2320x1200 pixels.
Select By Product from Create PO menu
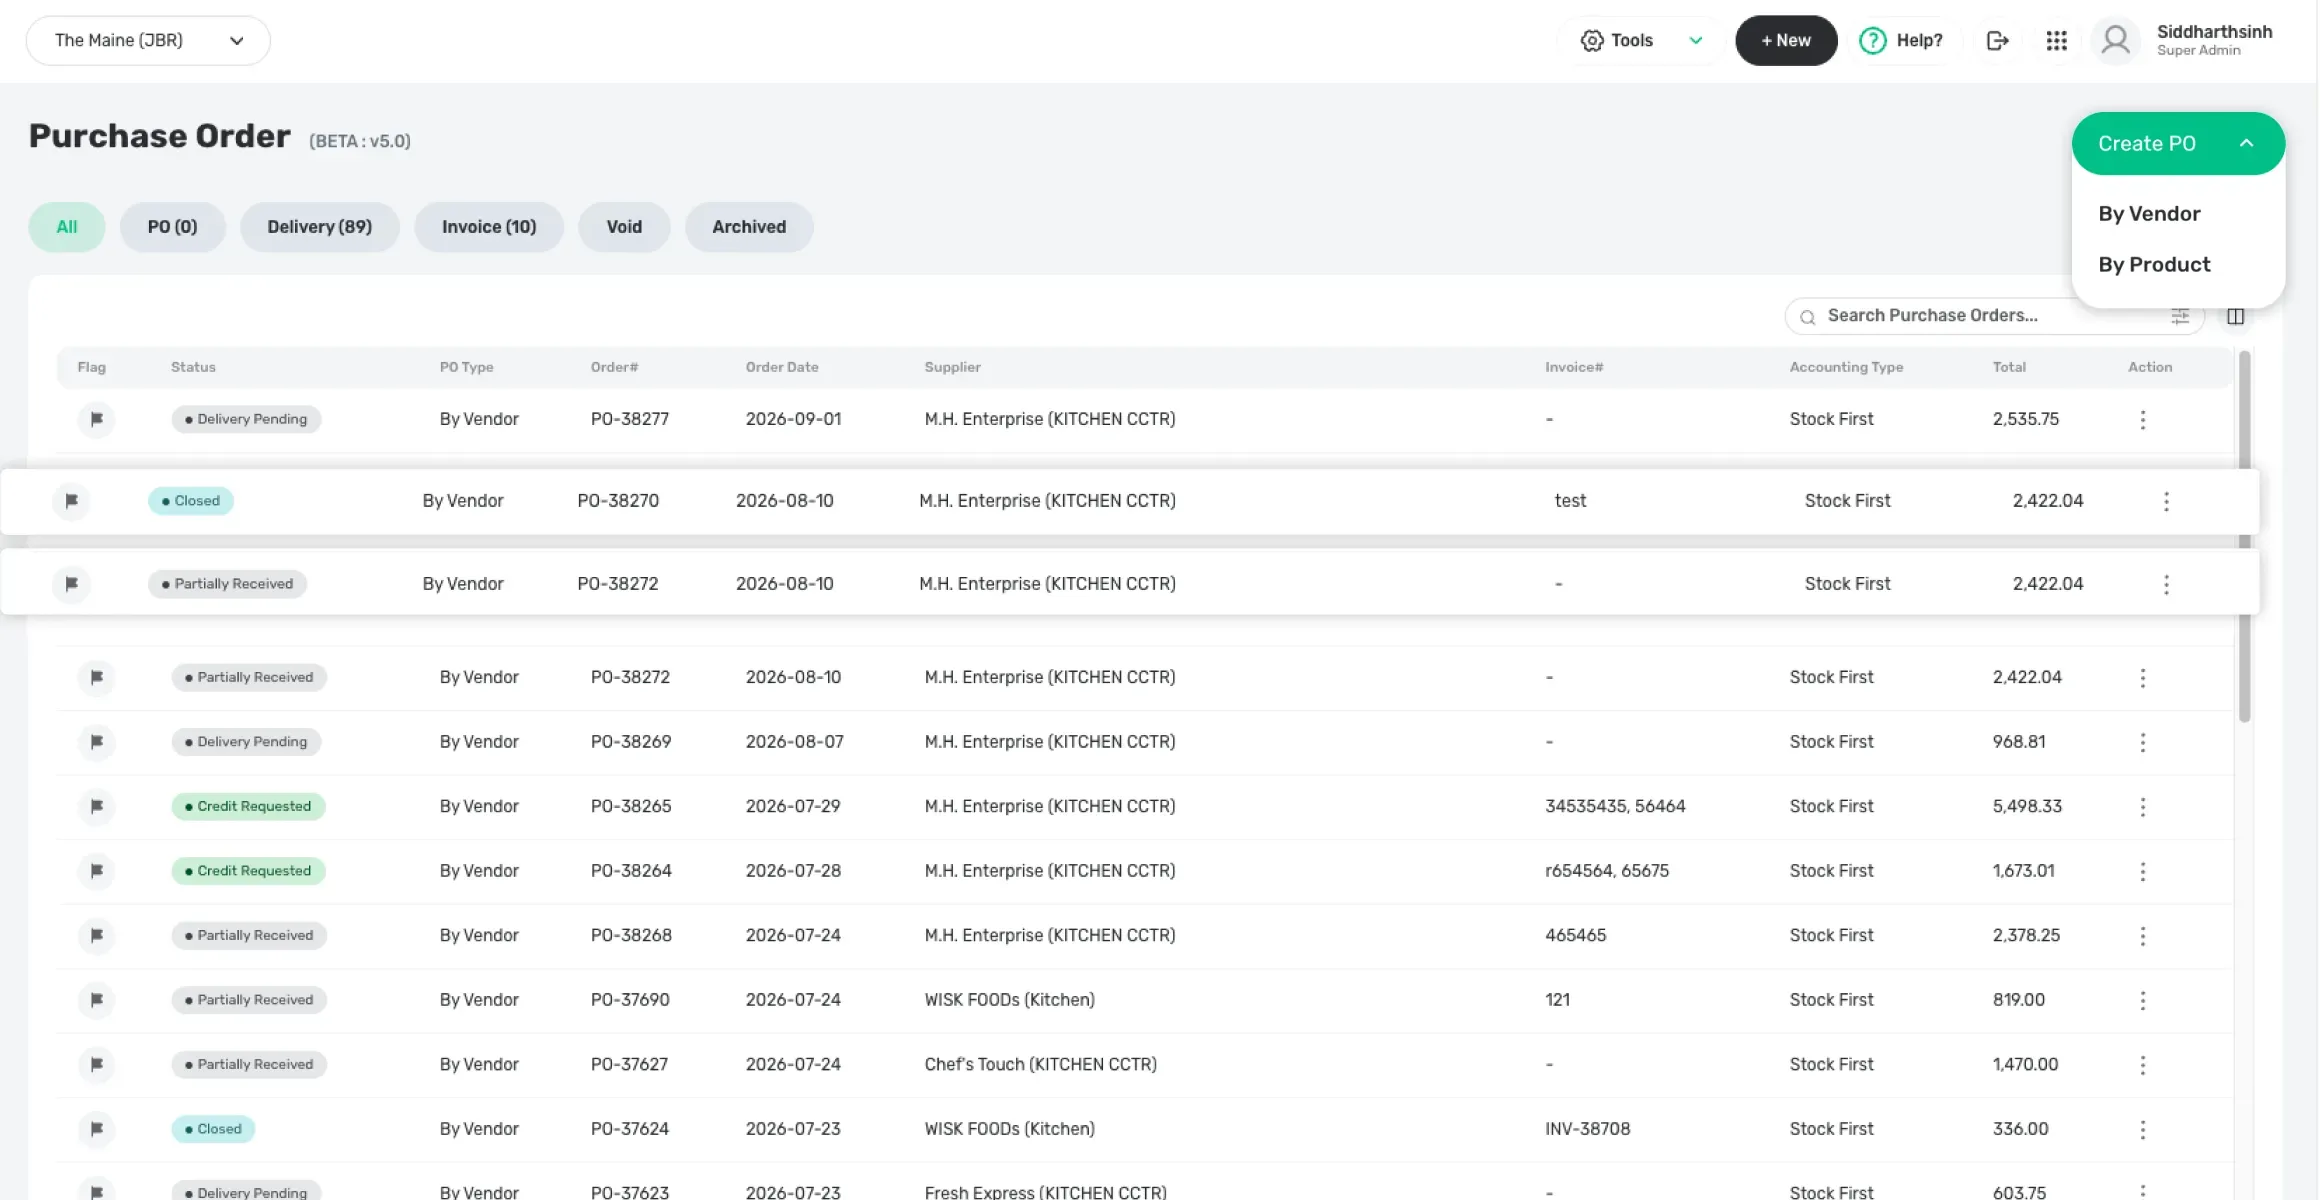tap(2154, 265)
